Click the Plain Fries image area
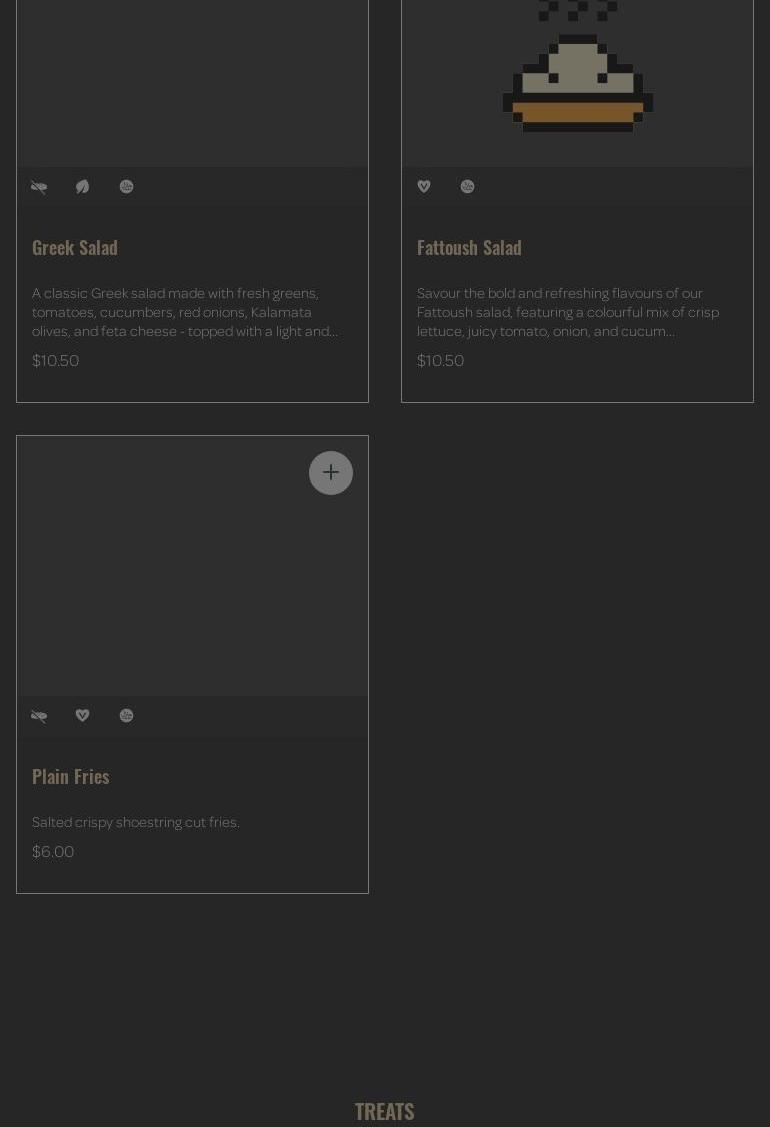The width and height of the screenshot is (770, 1127). [192, 580]
